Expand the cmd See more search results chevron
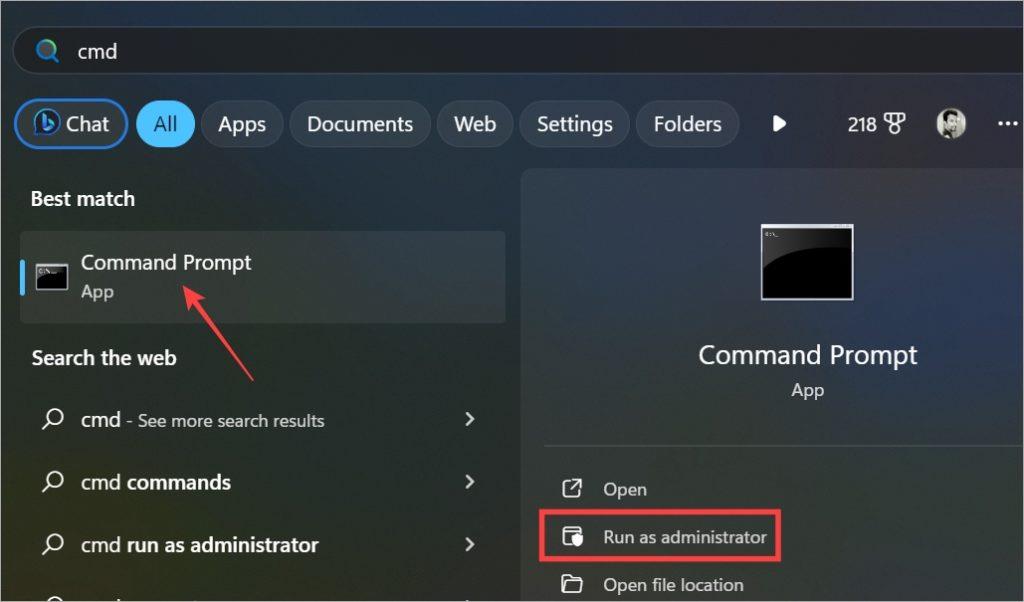 pyautogui.click(x=469, y=419)
